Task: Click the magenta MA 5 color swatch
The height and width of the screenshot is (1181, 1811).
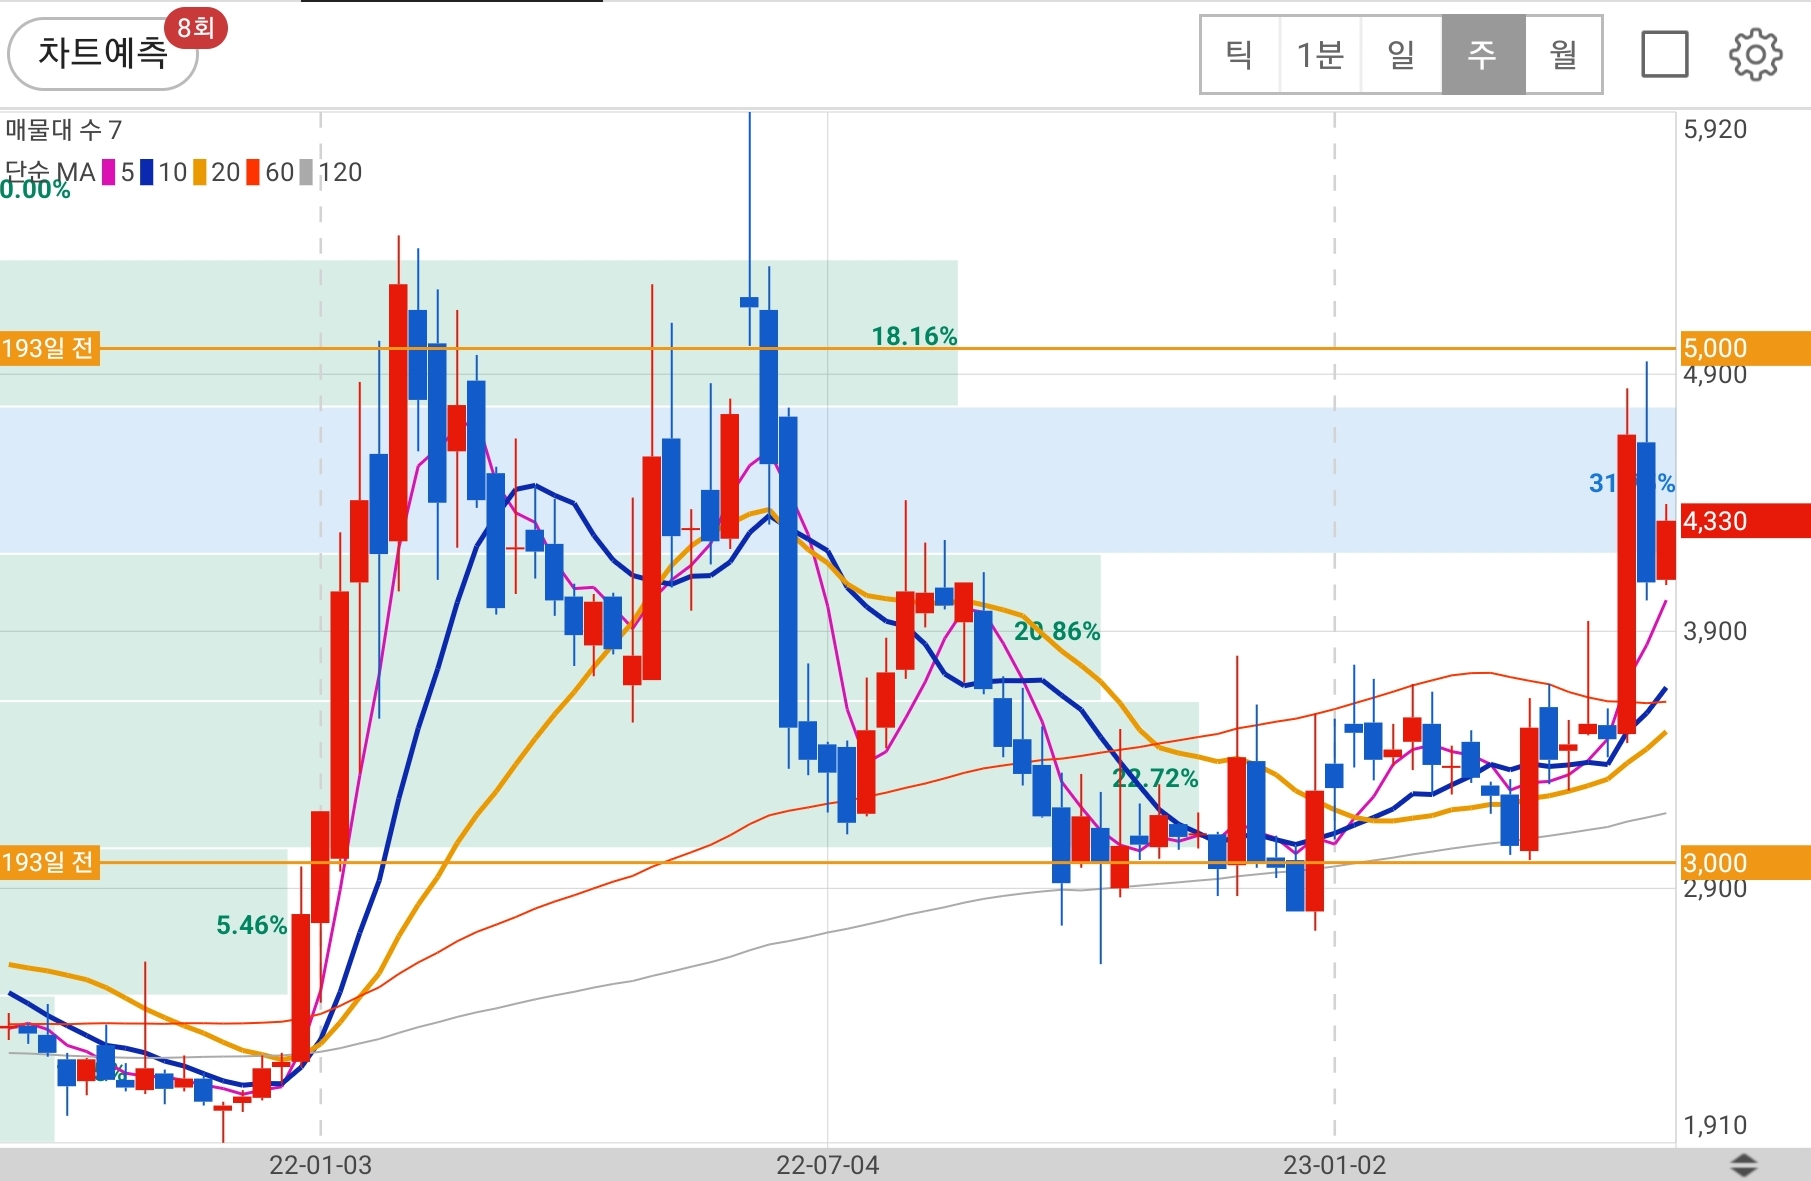Action: pyautogui.click(x=108, y=172)
